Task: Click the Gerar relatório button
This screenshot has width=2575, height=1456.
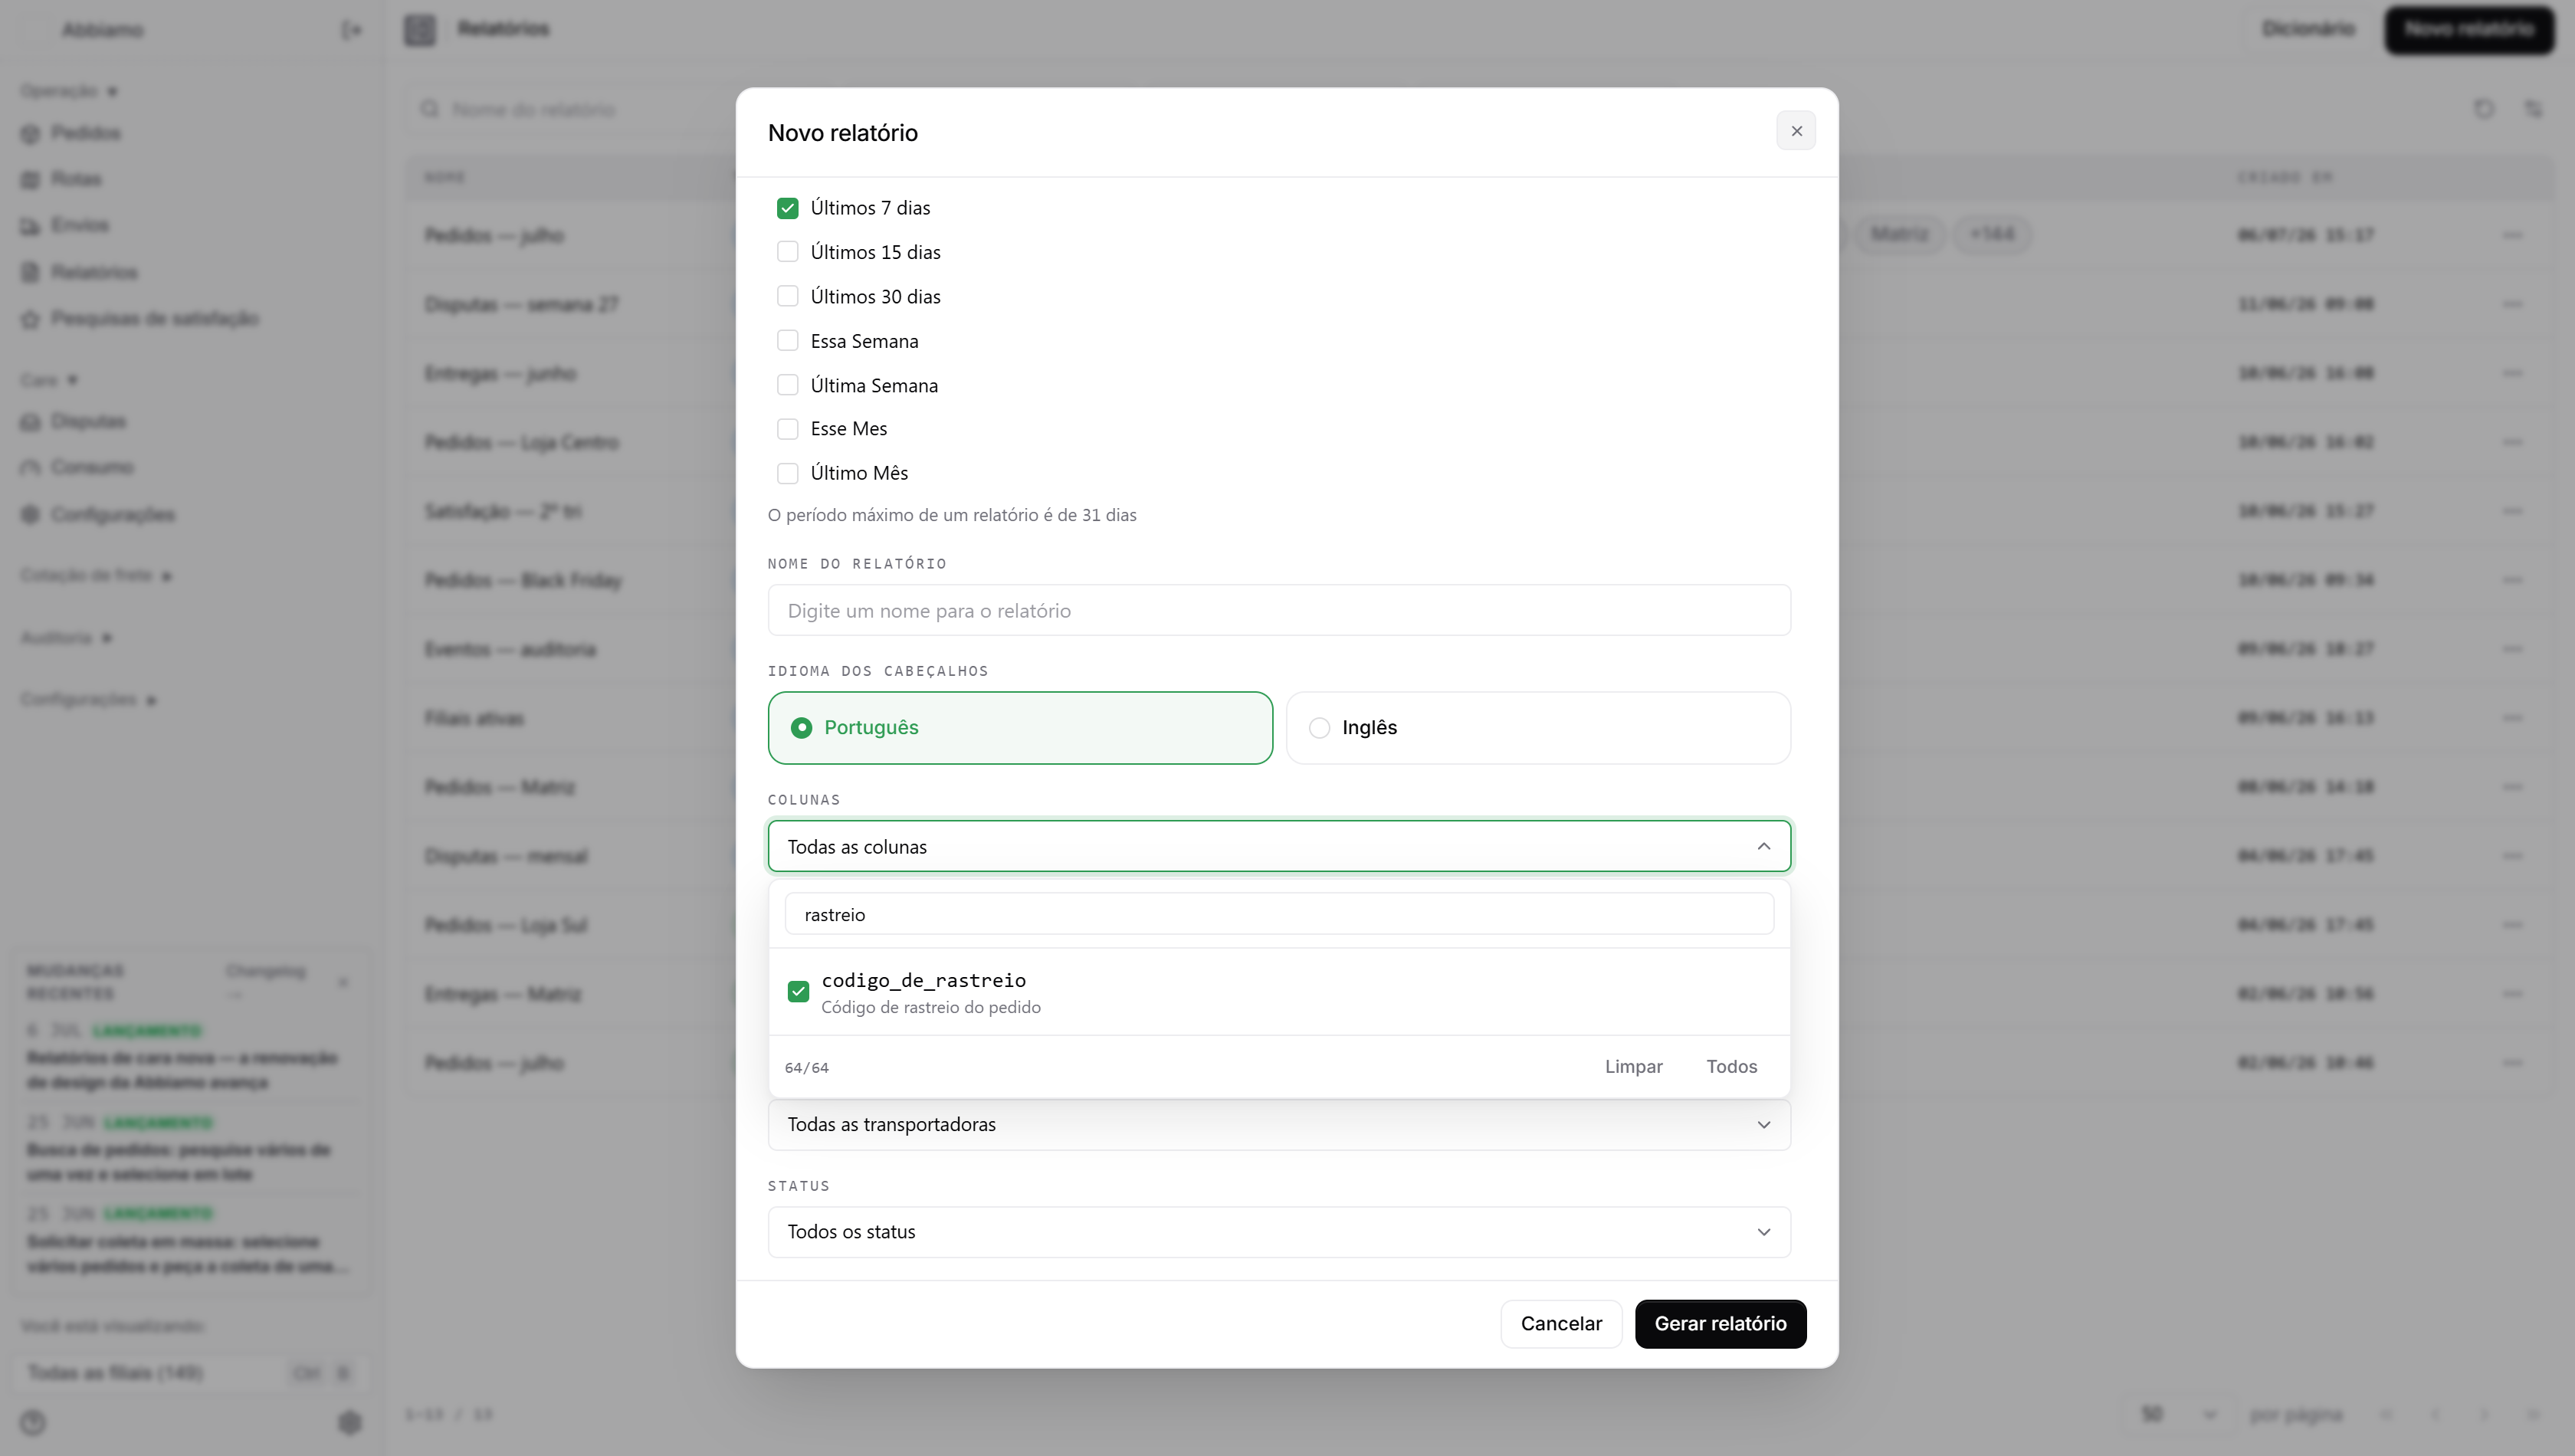Action: (x=1720, y=1323)
